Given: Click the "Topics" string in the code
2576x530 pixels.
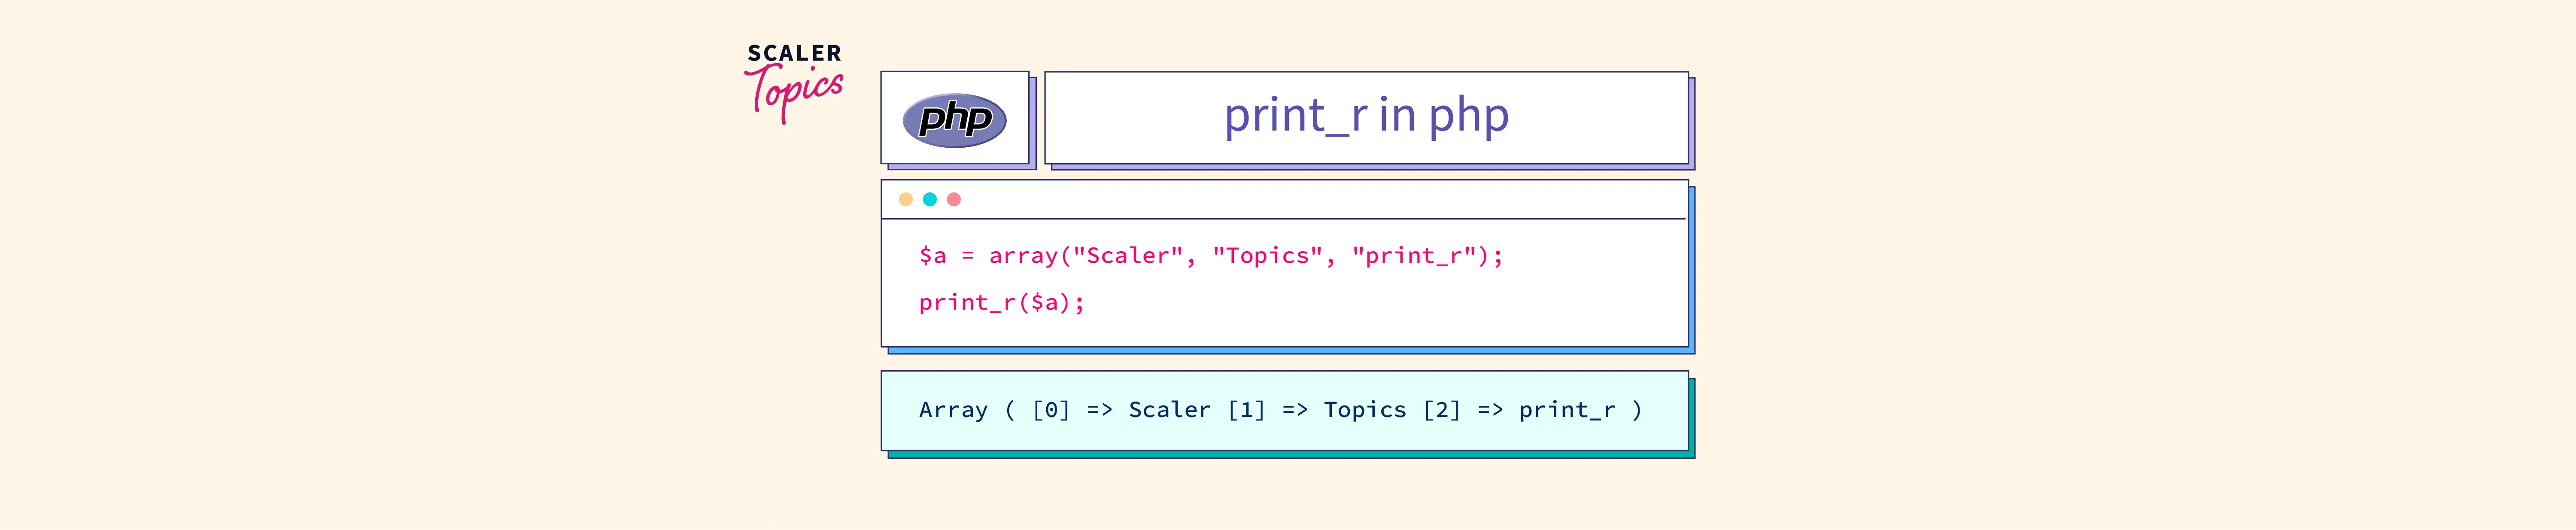Looking at the screenshot, I should (x=1267, y=256).
